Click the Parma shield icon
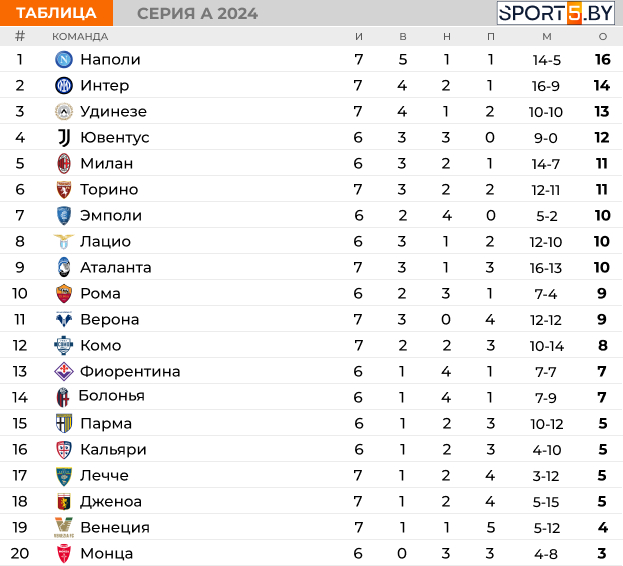The height and width of the screenshot is (566, 623). [64, 423]
